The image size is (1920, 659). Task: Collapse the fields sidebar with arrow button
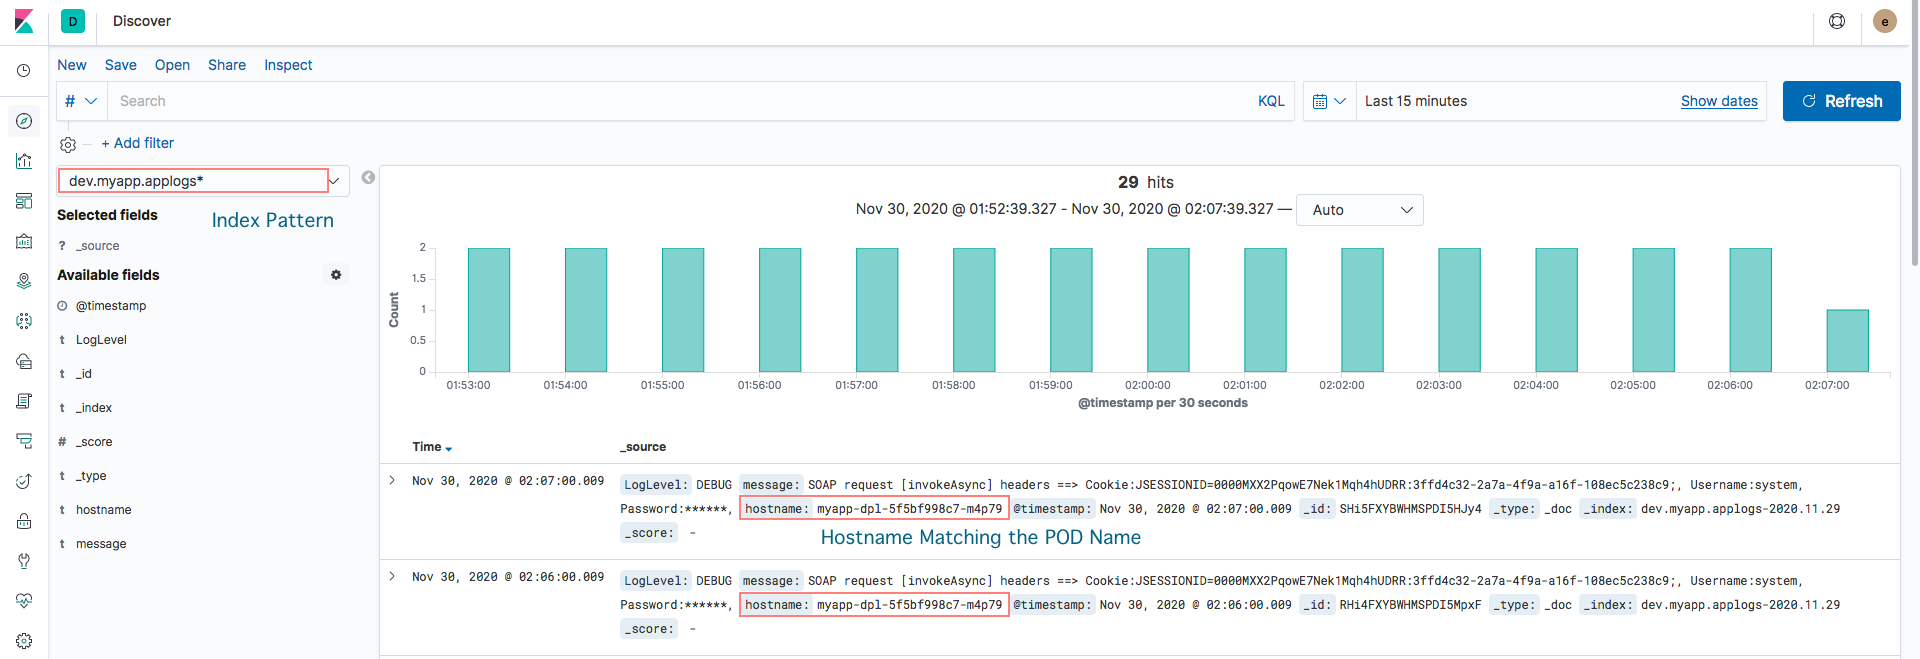point(368,178)
